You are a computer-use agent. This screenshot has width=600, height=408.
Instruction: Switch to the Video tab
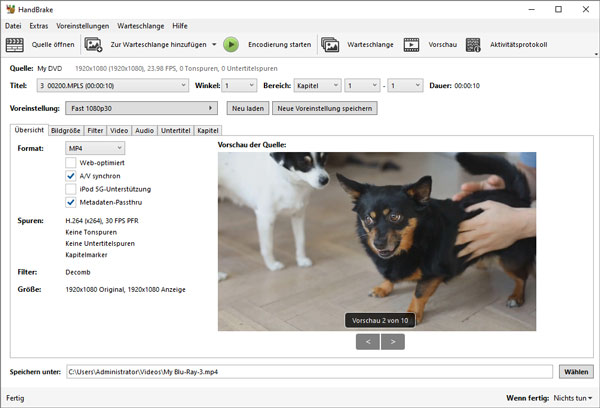click(119, 131)
